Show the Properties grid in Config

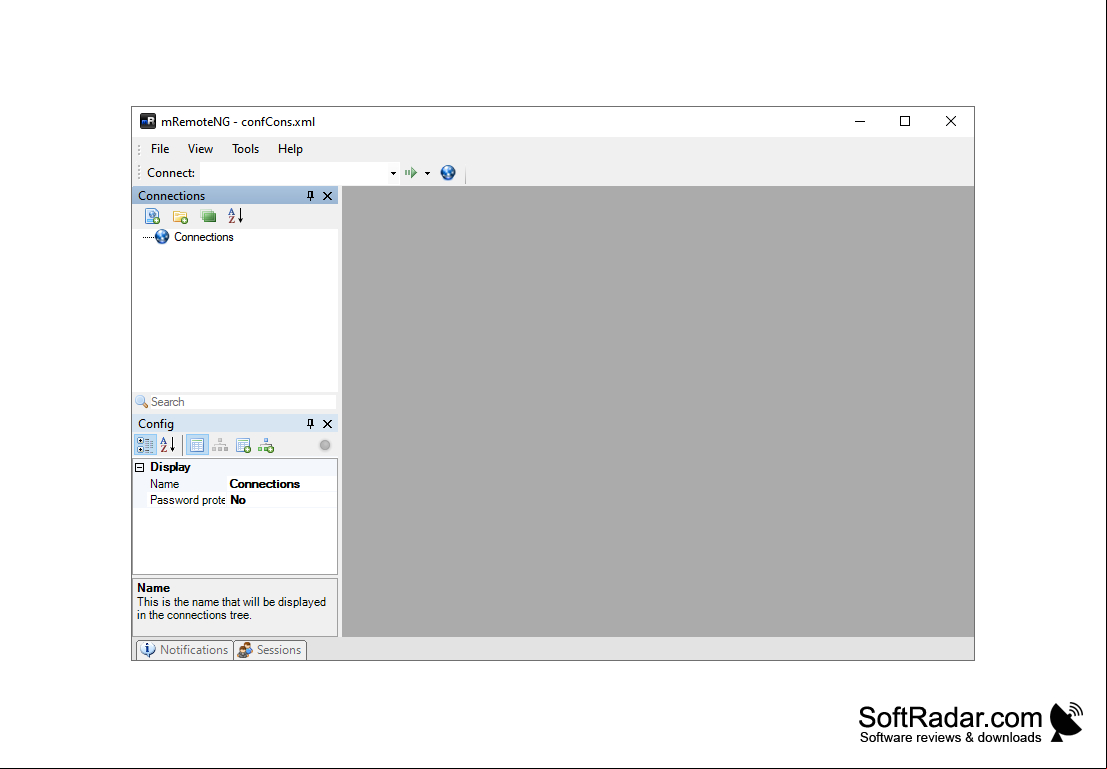point(197,445)
